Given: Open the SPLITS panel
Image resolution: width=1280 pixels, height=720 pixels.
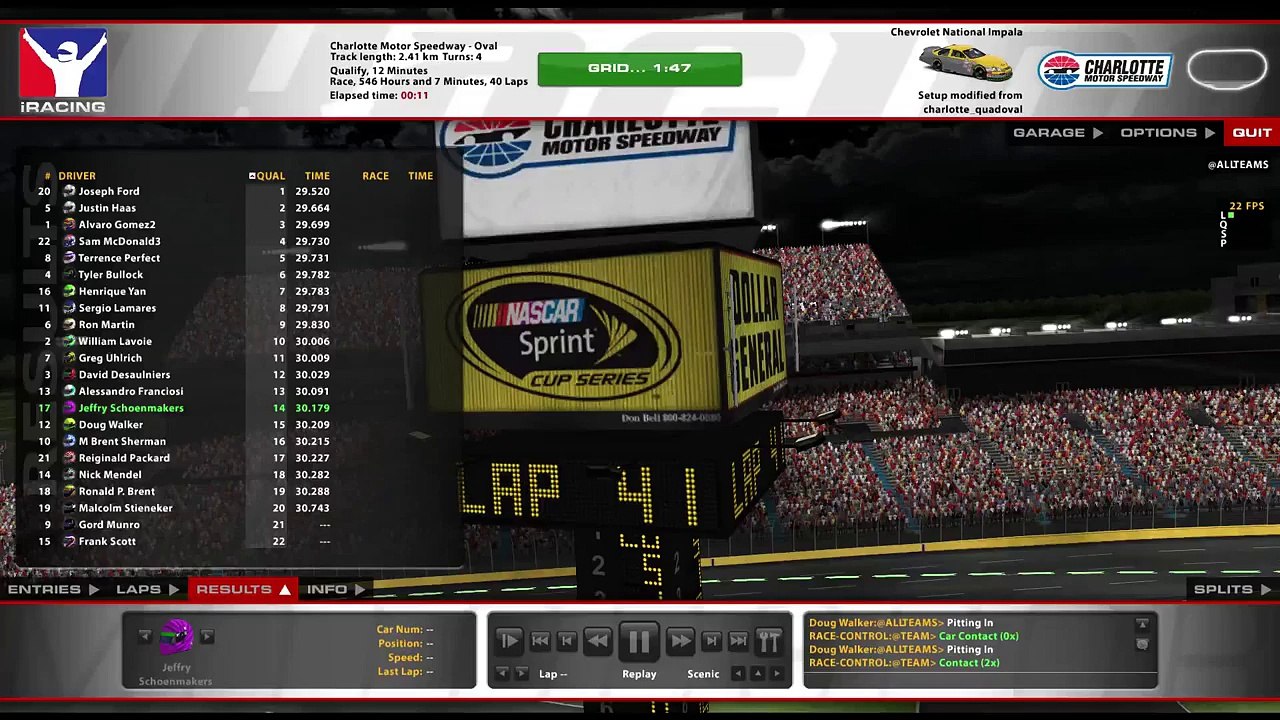Looking at the screenshot, I should tap(1232, 589).
